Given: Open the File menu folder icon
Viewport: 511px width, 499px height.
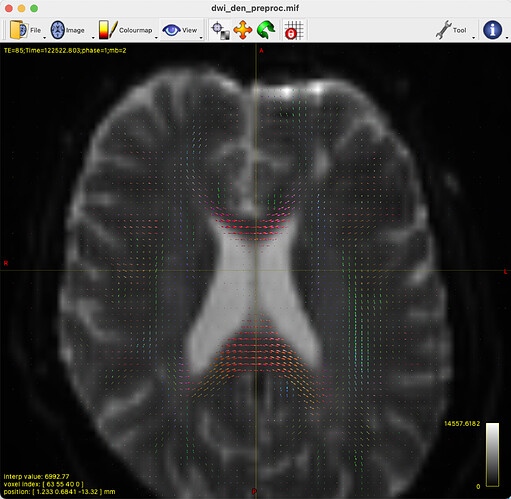Looking at the screenshot, I should pyautogui.click(x=18, y=30).
